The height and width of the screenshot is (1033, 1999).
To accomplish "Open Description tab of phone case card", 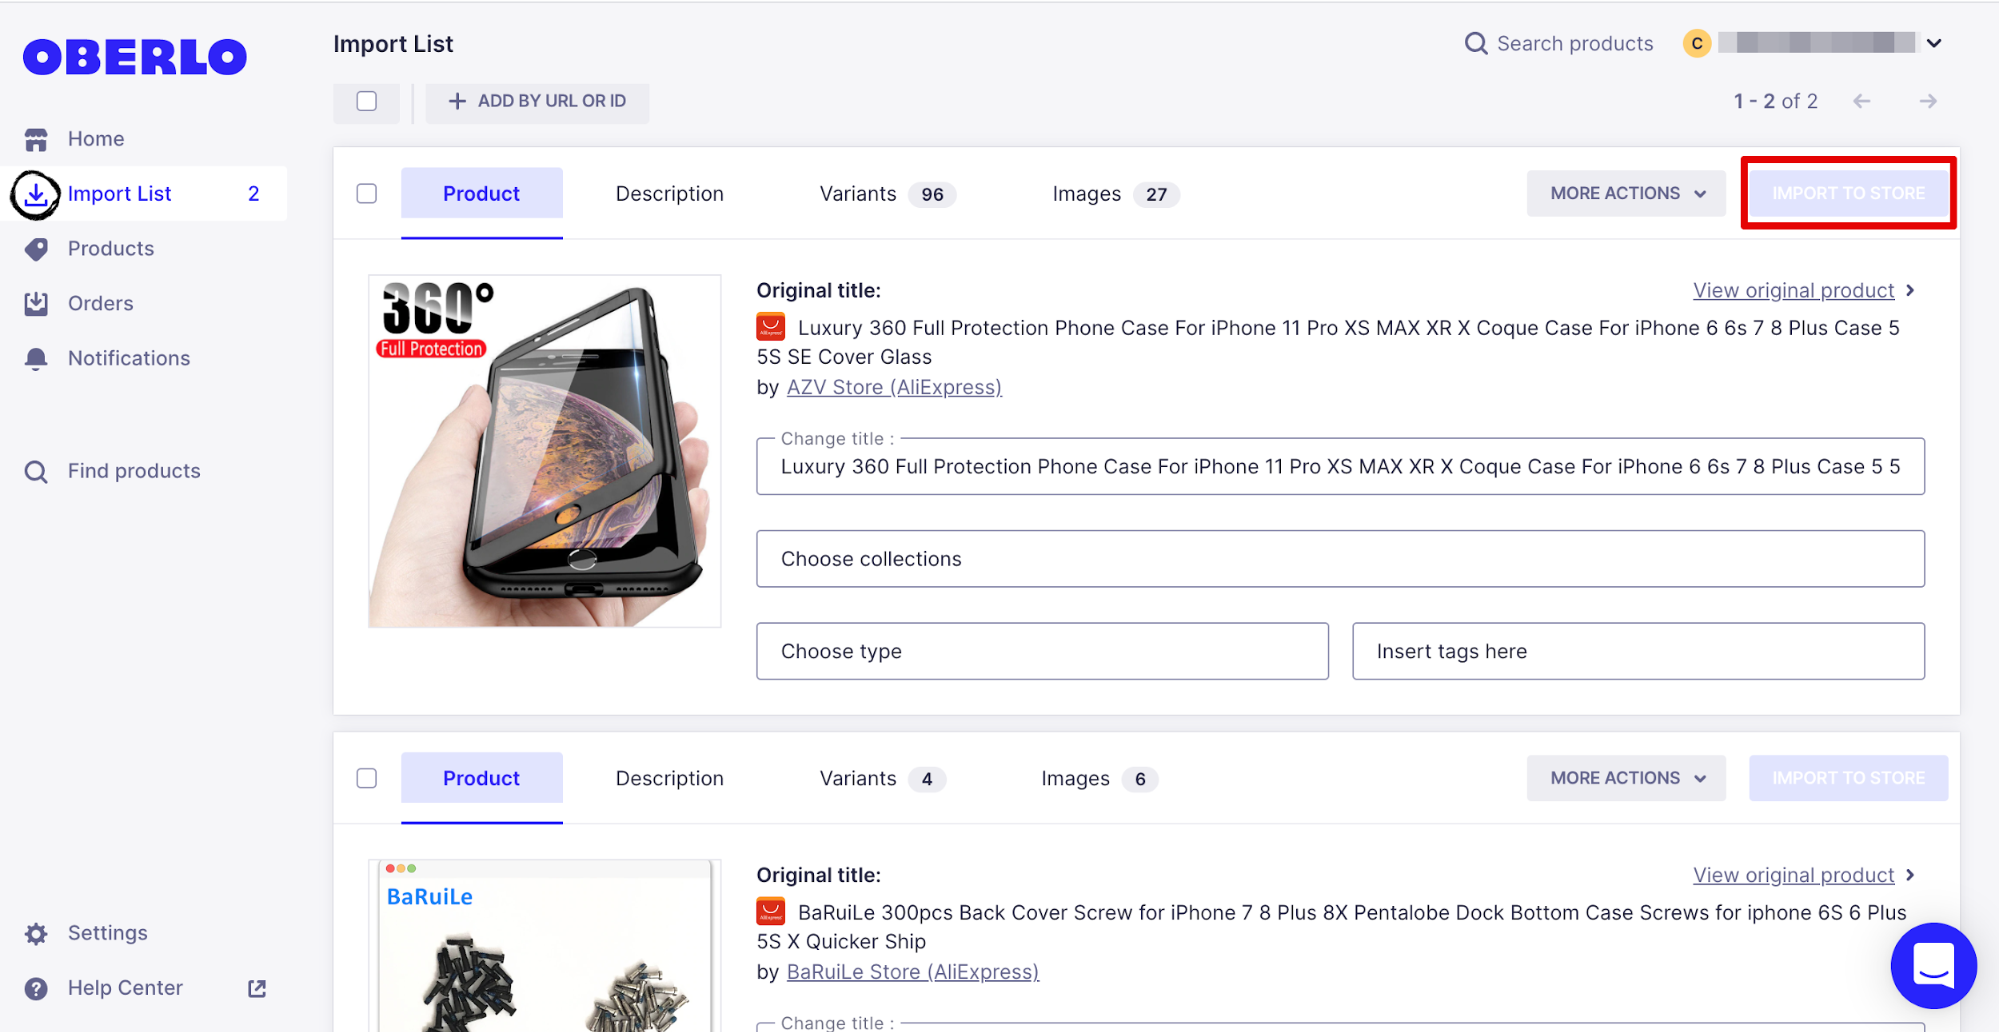I will 670,194.
